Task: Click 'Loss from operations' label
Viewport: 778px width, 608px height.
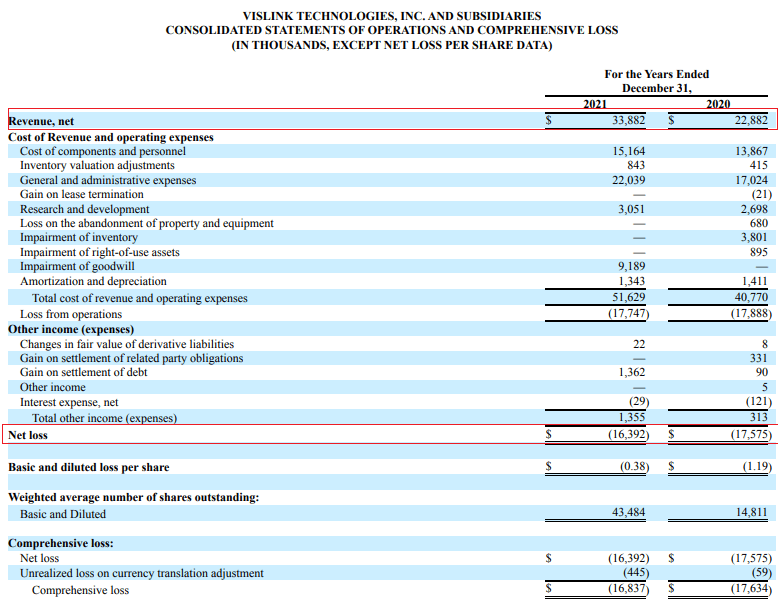Action: coord(71,314)
